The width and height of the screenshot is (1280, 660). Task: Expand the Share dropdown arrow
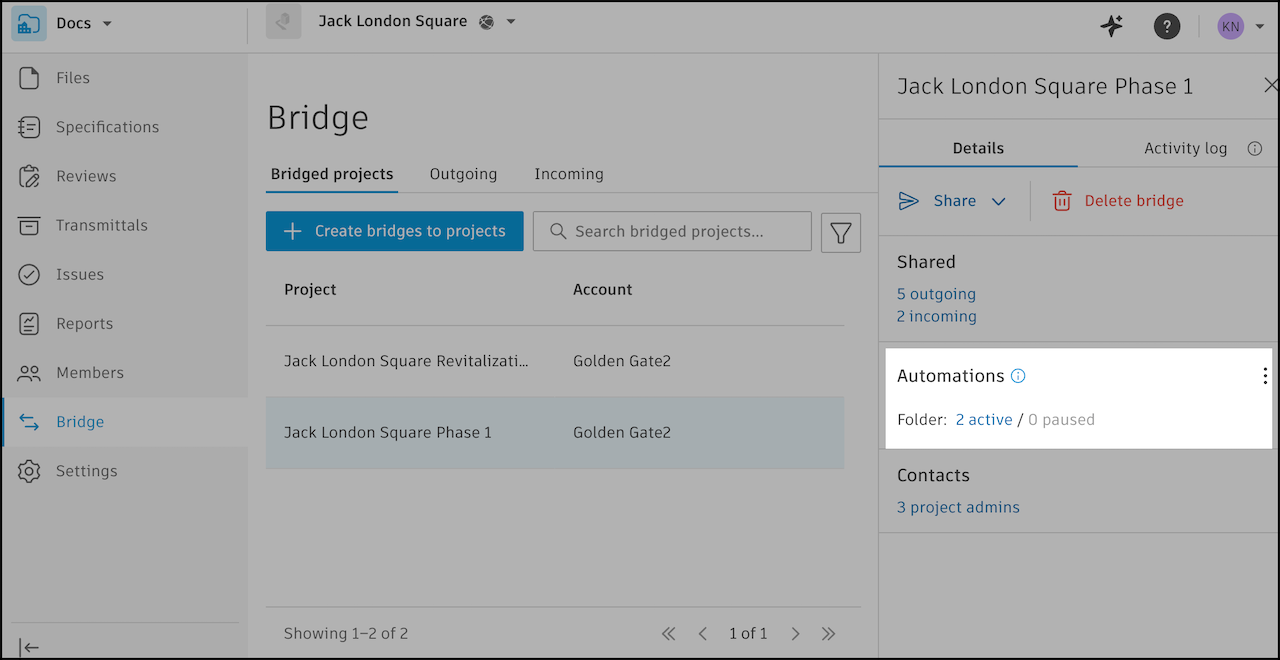[998, 201]
